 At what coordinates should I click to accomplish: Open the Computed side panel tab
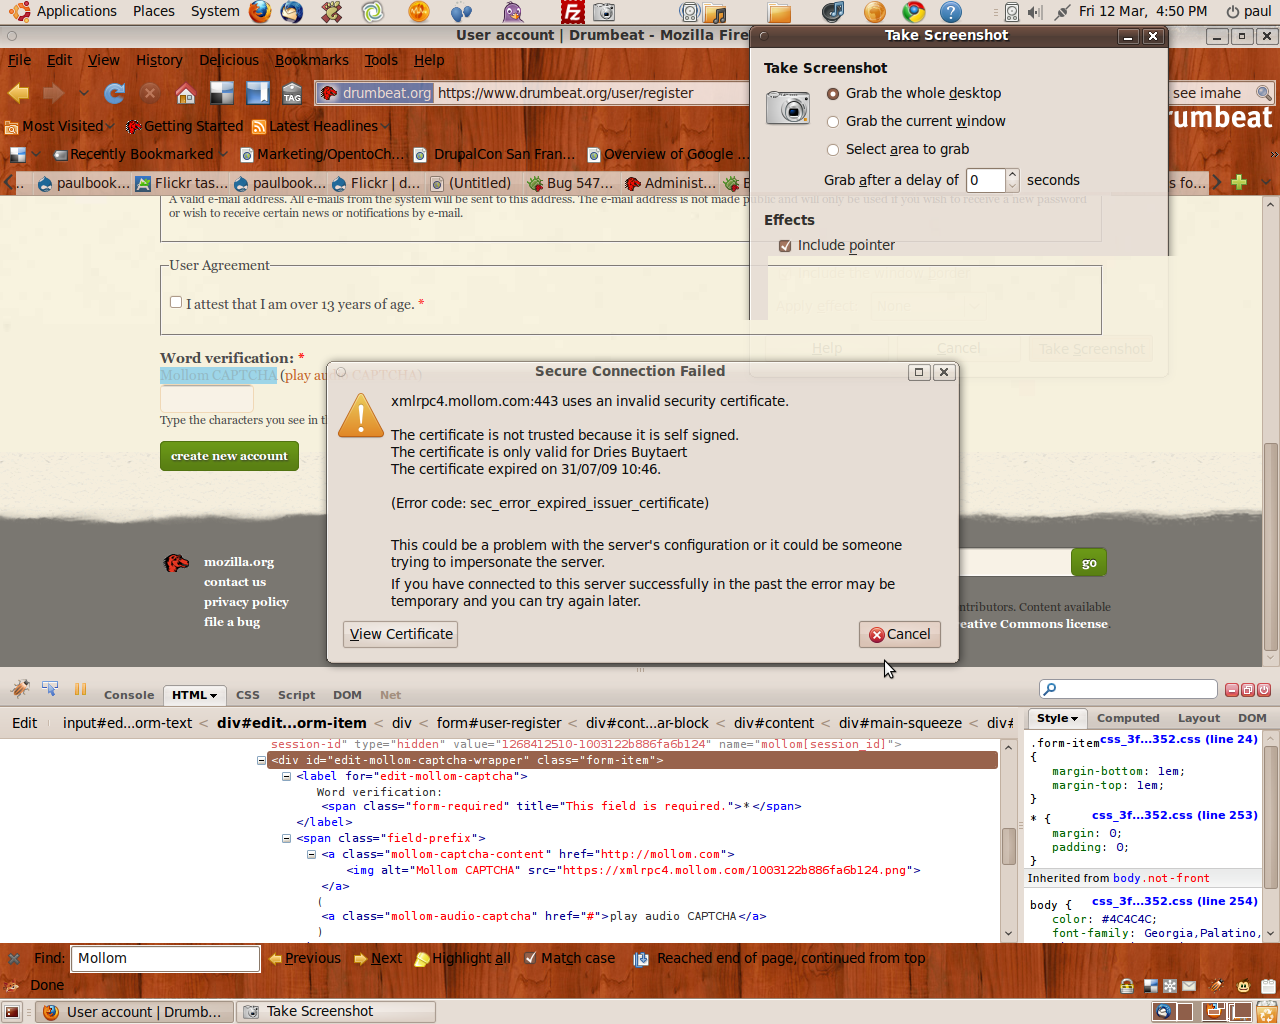point(1128,718)
